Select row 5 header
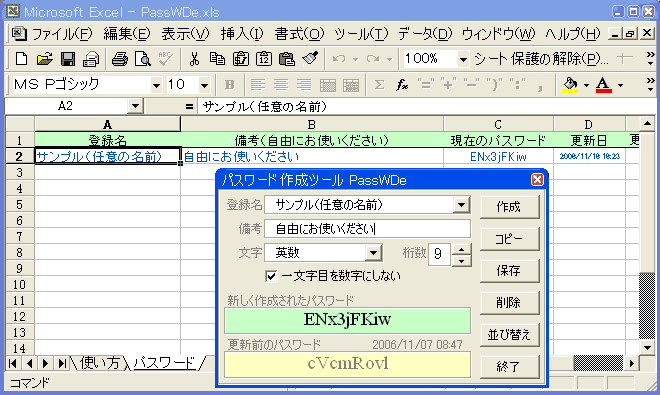Viewport: 660px width, 395px height. tap(19, 205)
